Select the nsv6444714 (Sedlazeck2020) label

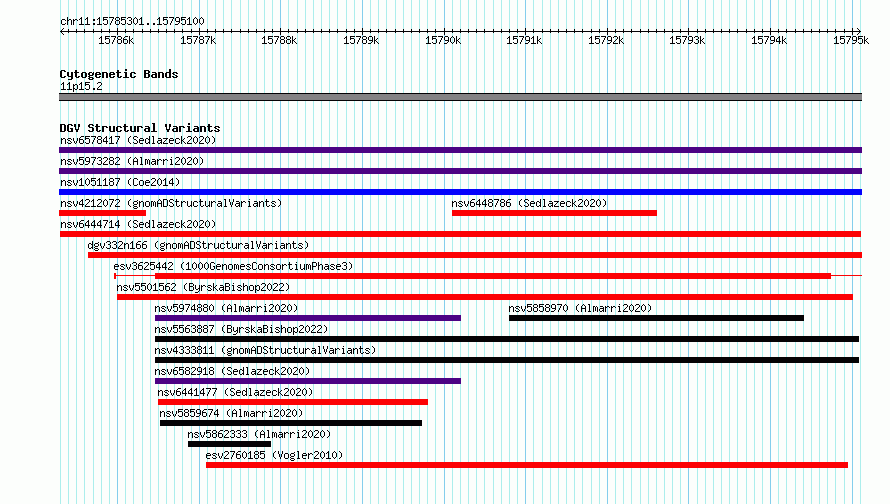point(138,224)
